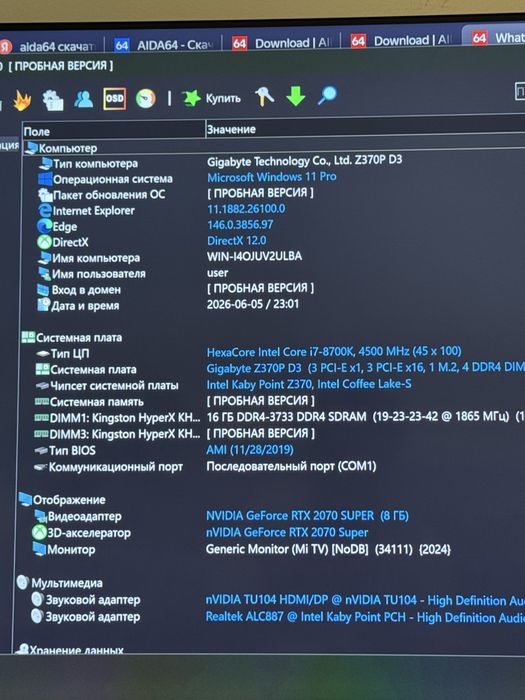Click the Пакет обновления ОС row icon
525x700 pixels.
[x=45, y=195]
